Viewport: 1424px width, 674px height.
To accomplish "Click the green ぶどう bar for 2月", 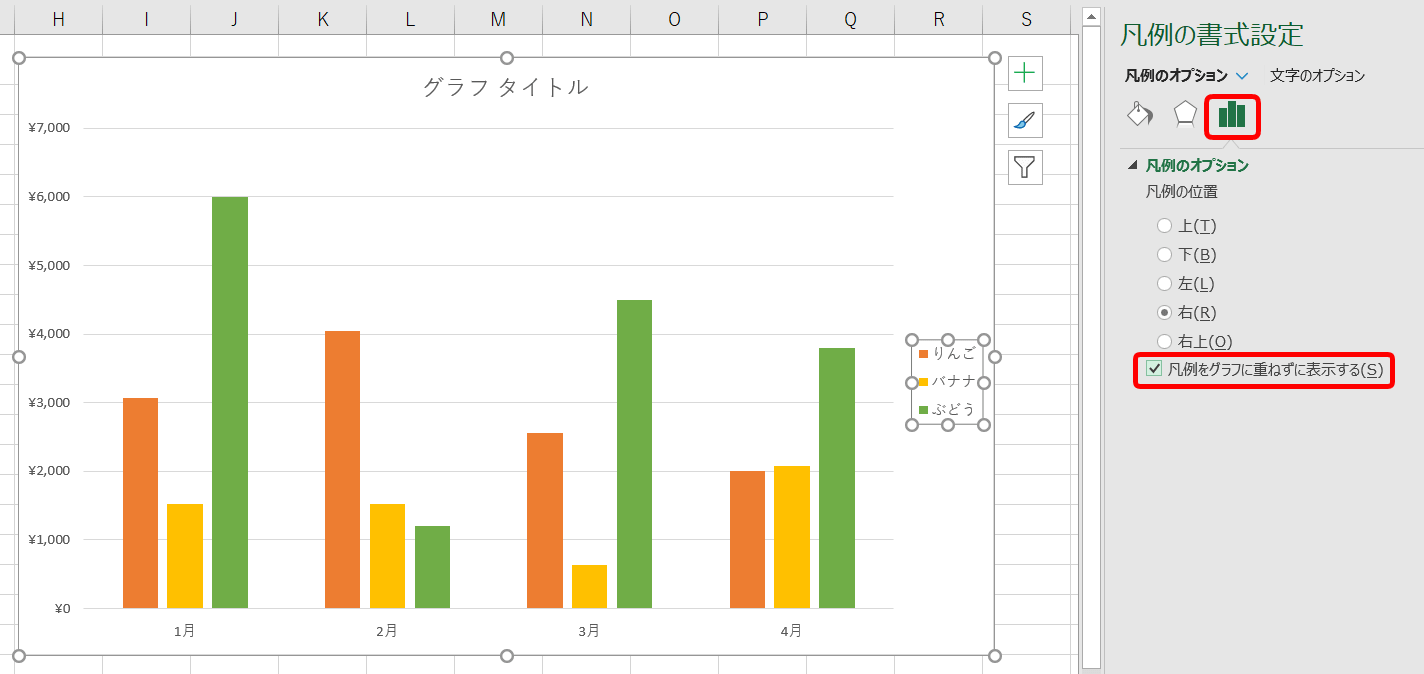I will (x=432, y=567).
